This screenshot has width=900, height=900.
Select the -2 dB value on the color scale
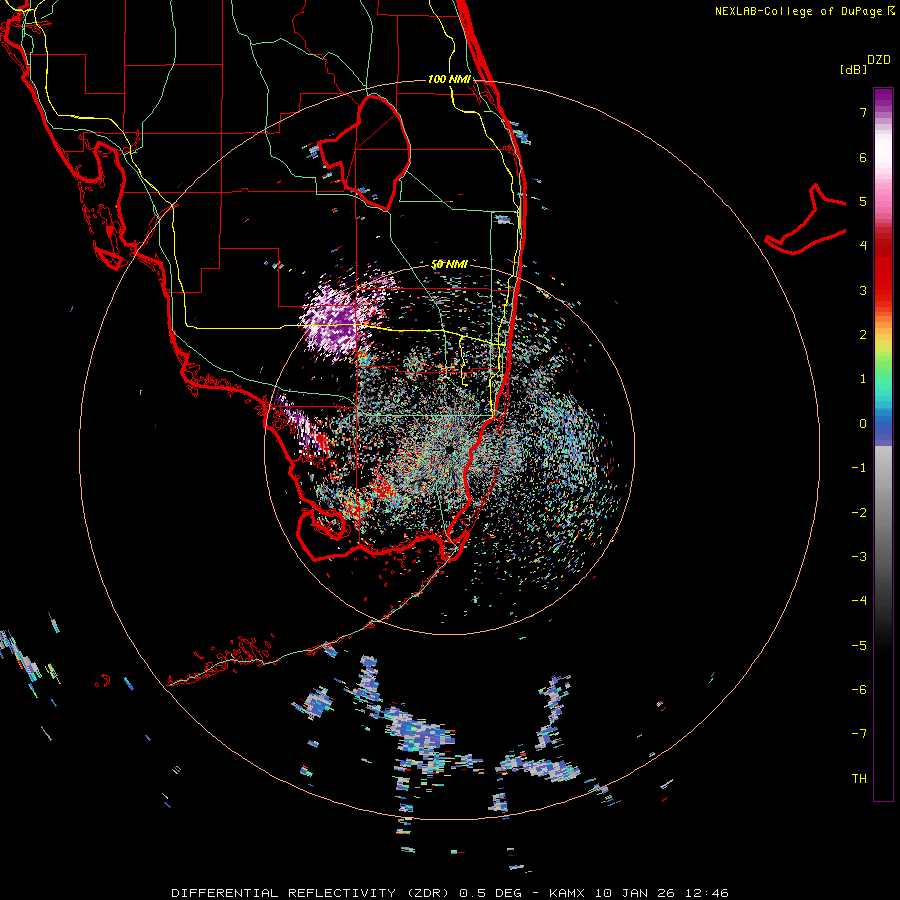pos(859,513)
